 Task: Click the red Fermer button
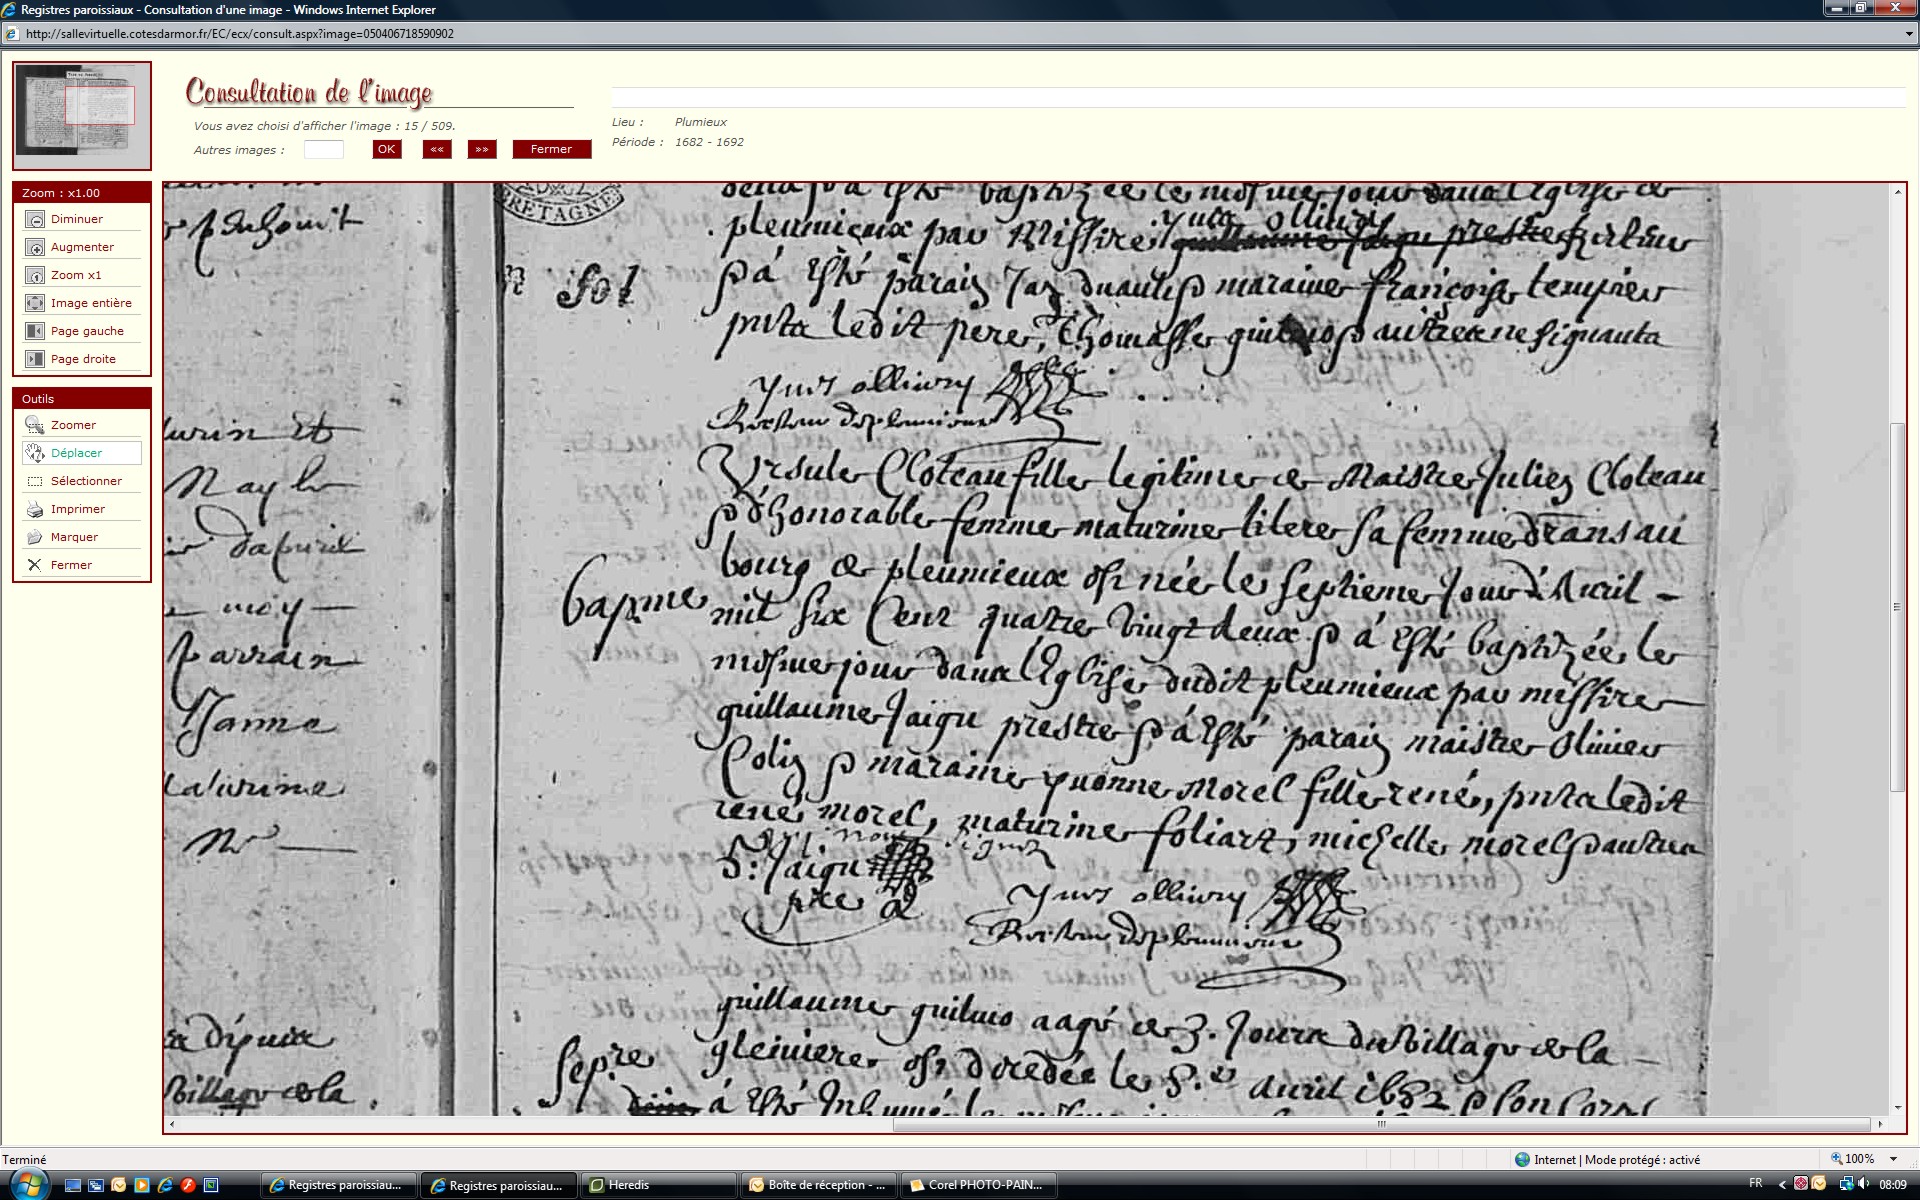(x=551, y=149)
